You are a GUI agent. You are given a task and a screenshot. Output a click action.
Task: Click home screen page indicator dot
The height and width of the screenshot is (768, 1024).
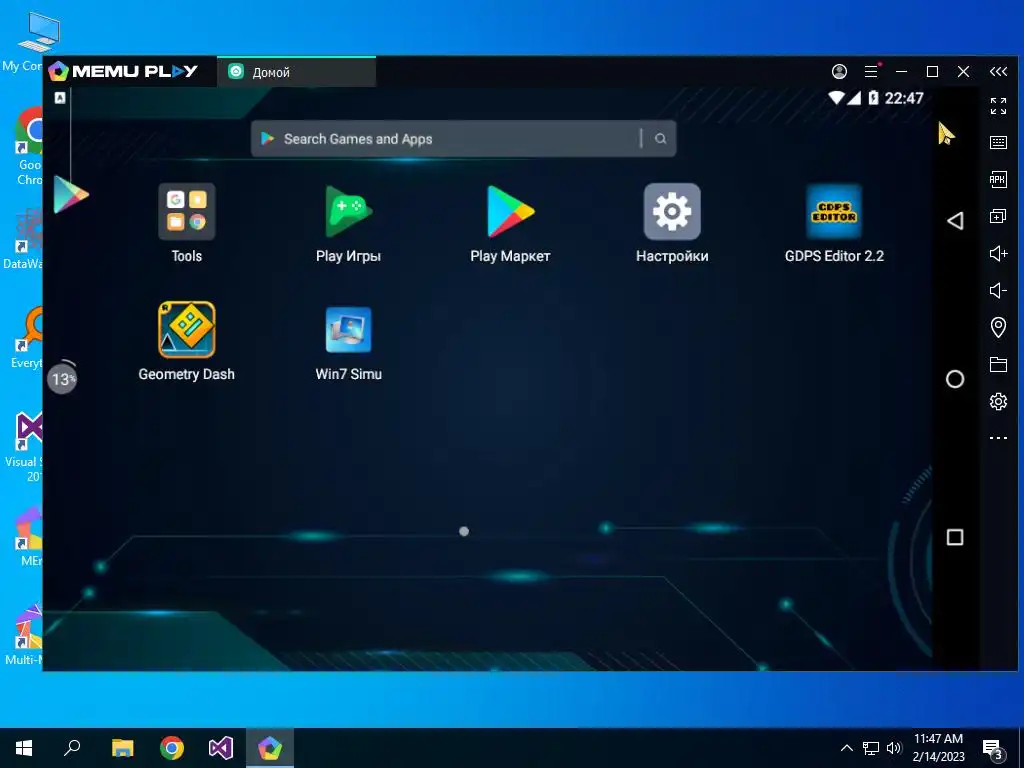pos(464,532)
